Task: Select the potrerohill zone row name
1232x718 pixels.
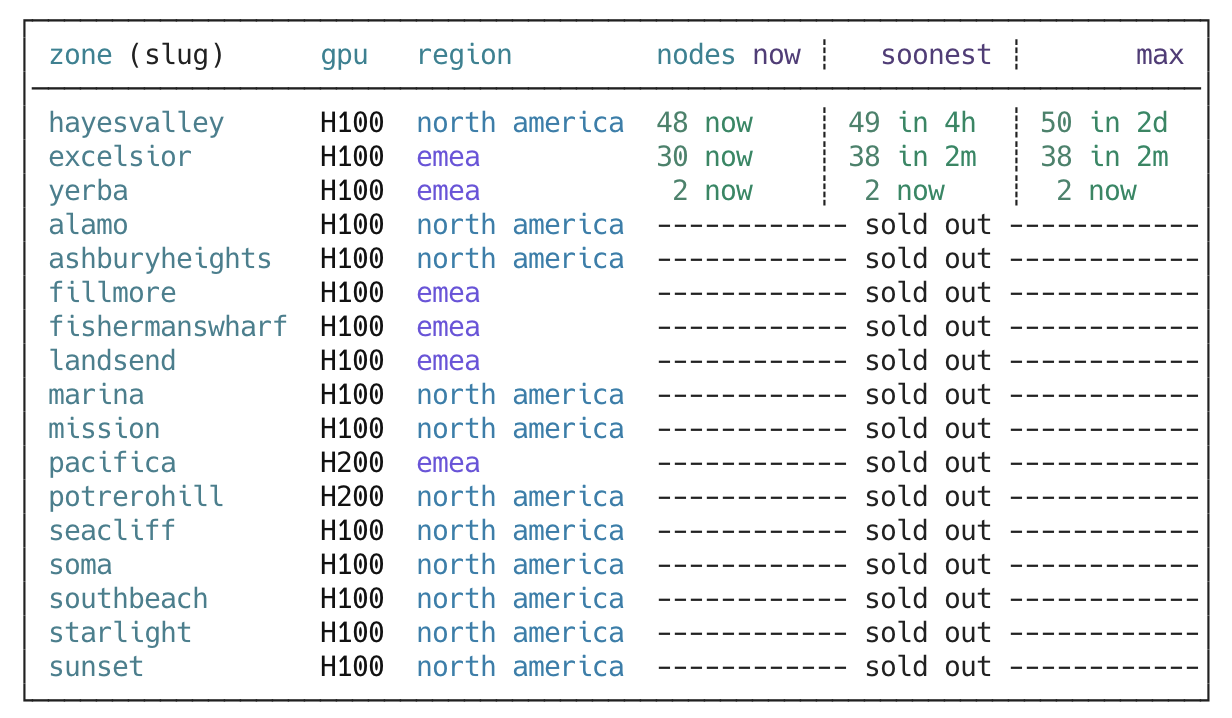Action: (x=136, y=497)
